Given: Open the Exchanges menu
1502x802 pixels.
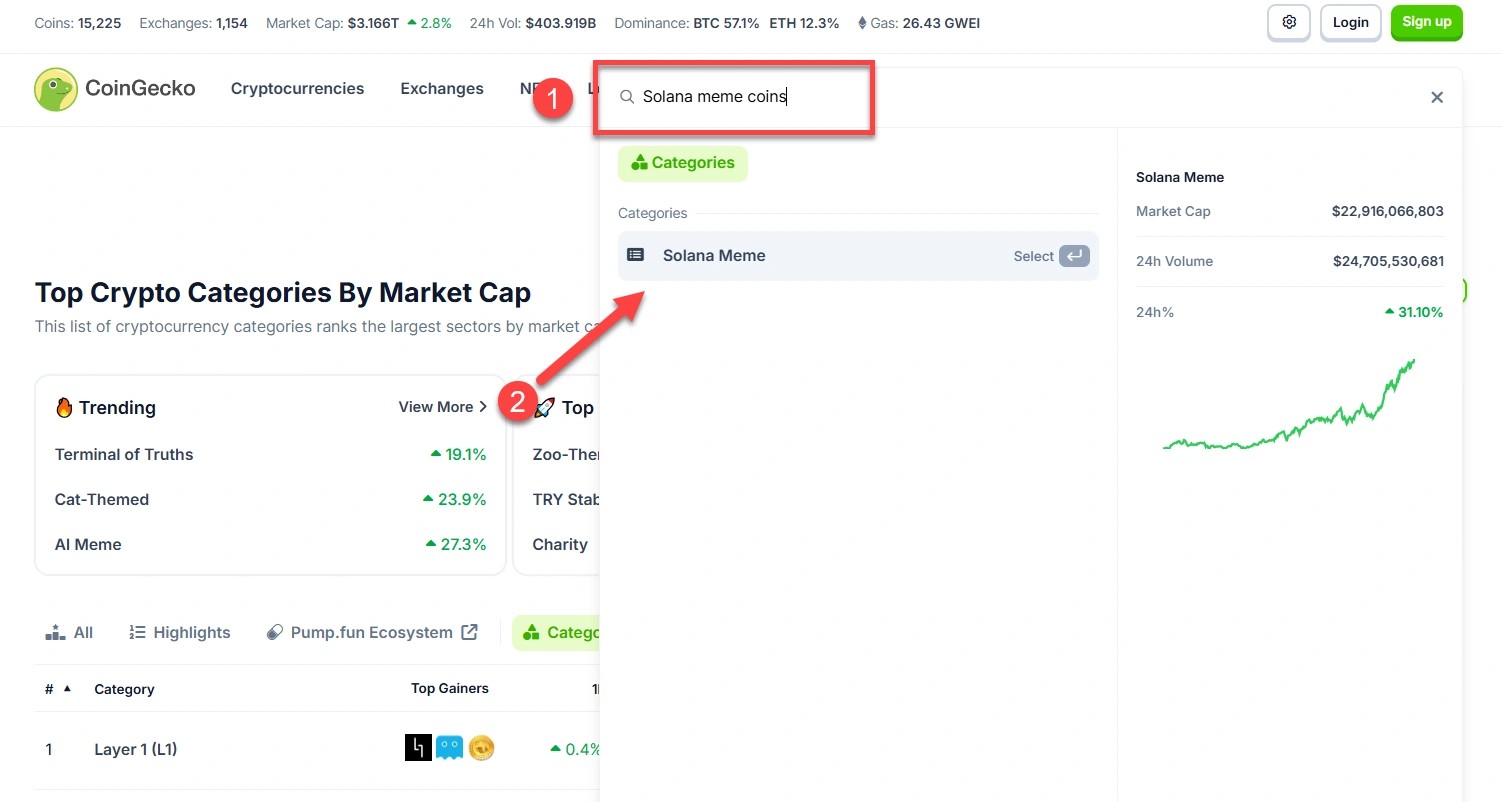Looking at the screenshot, I should pyautogui.click(x=442, y=89).
